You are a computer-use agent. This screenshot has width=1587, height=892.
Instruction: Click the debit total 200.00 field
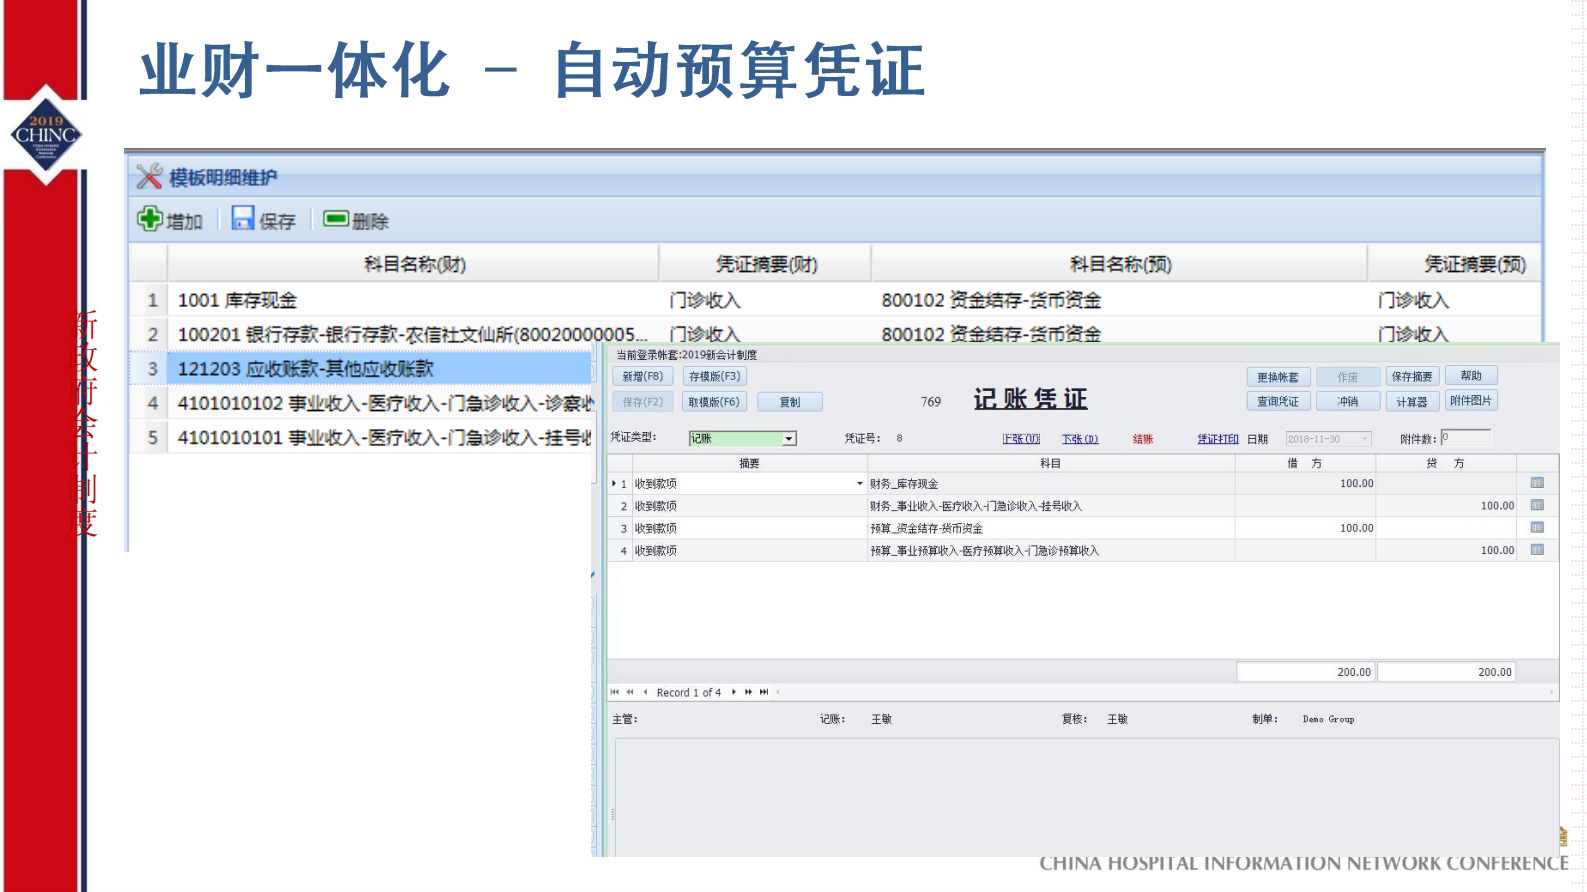(x=1305, y=672)
